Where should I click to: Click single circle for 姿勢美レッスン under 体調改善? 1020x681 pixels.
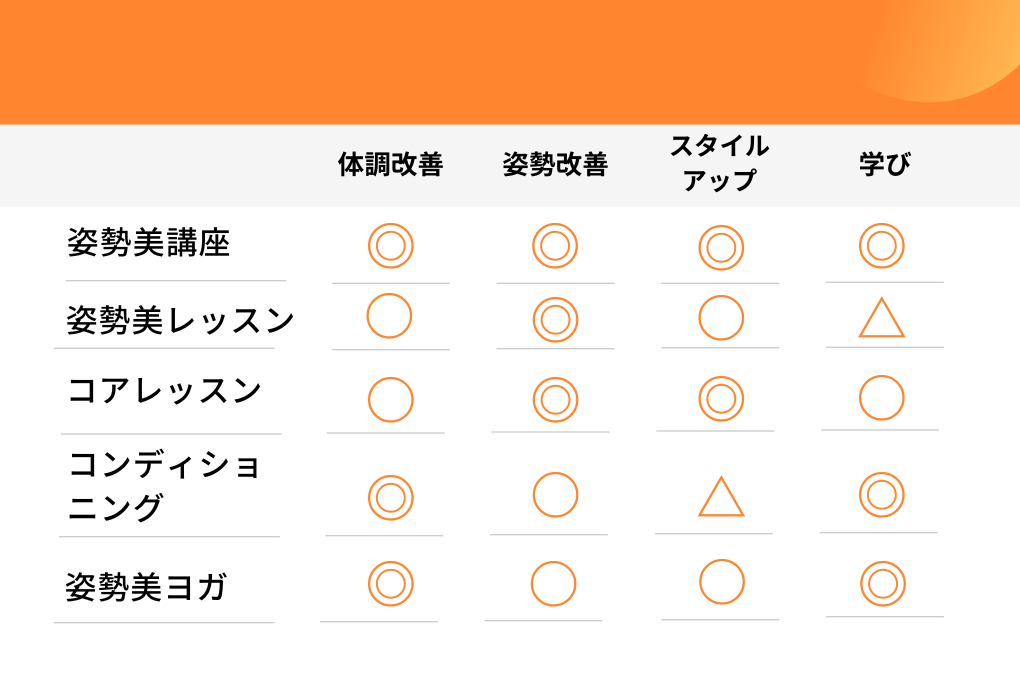click(x=389, y=315)
